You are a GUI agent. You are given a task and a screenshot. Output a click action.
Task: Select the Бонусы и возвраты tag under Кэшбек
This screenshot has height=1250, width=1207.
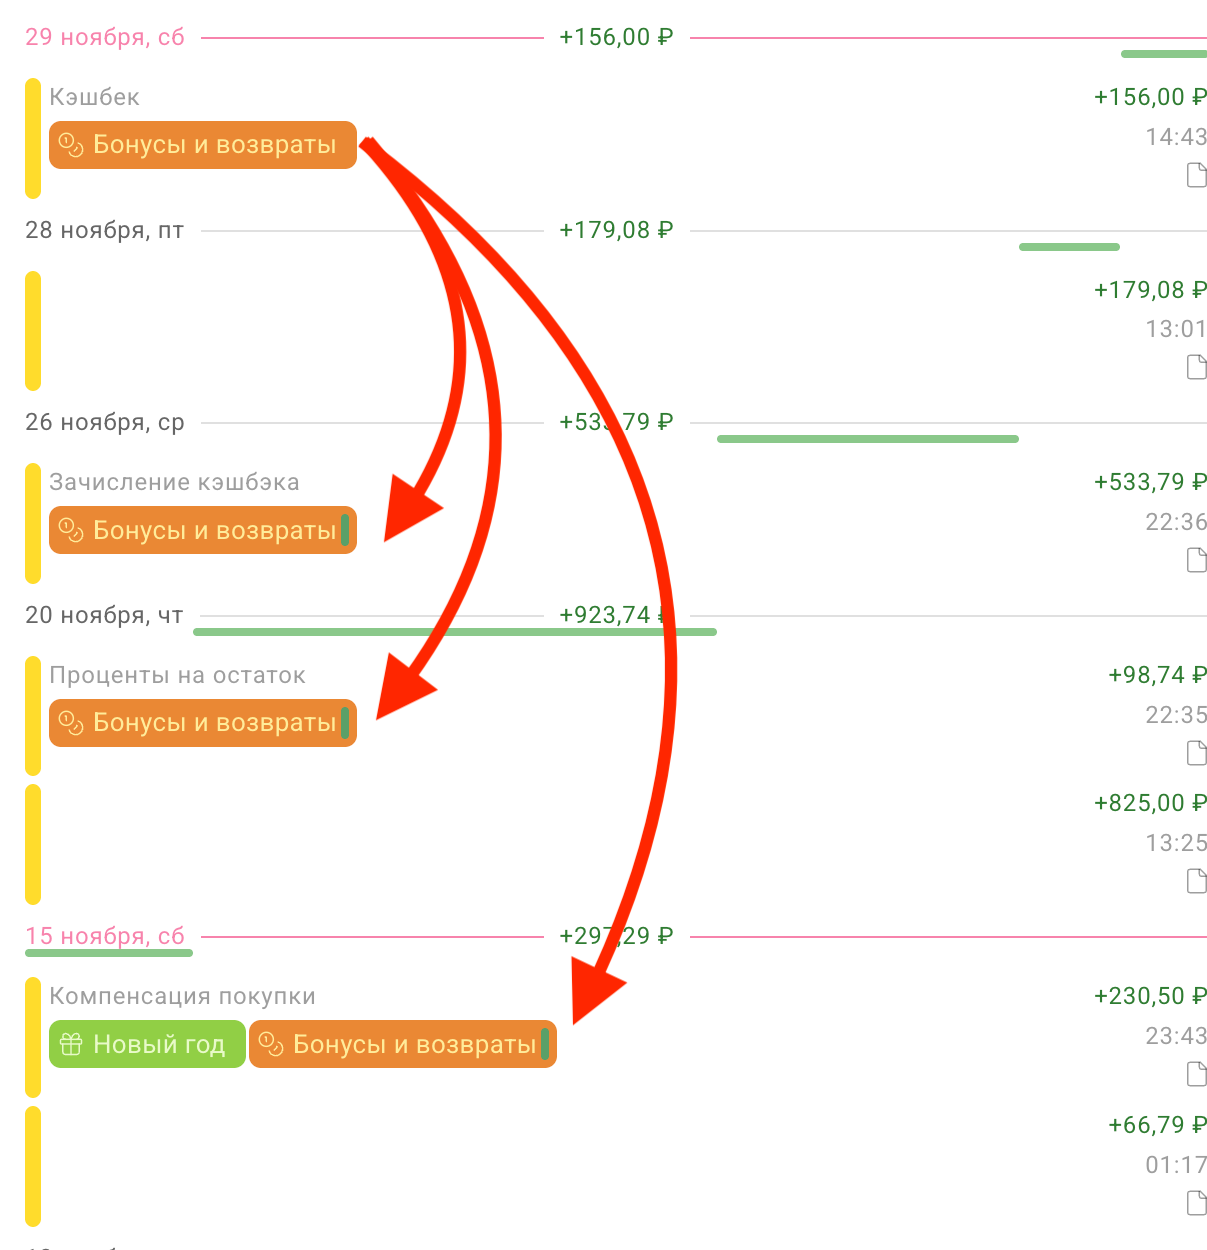click(202, 145)
